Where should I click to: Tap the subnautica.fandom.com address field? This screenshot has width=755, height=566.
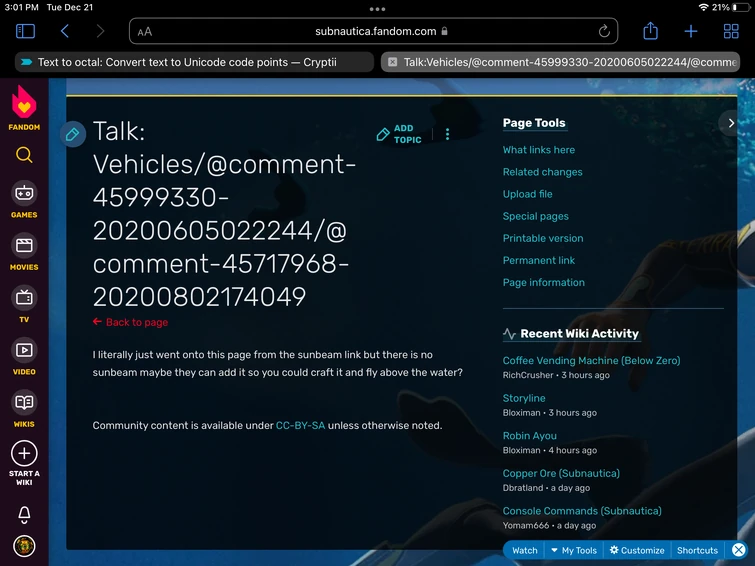tap(373, 31)
